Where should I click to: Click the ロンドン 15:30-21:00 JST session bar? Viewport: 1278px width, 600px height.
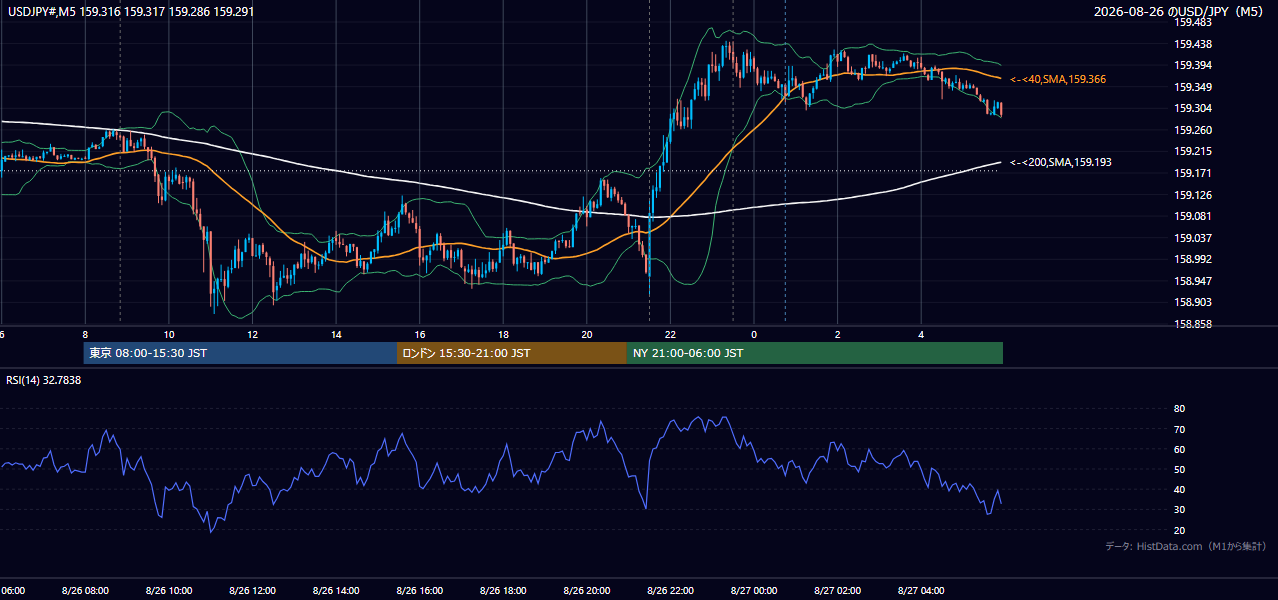pyautogui.click(x=512, y=353)
